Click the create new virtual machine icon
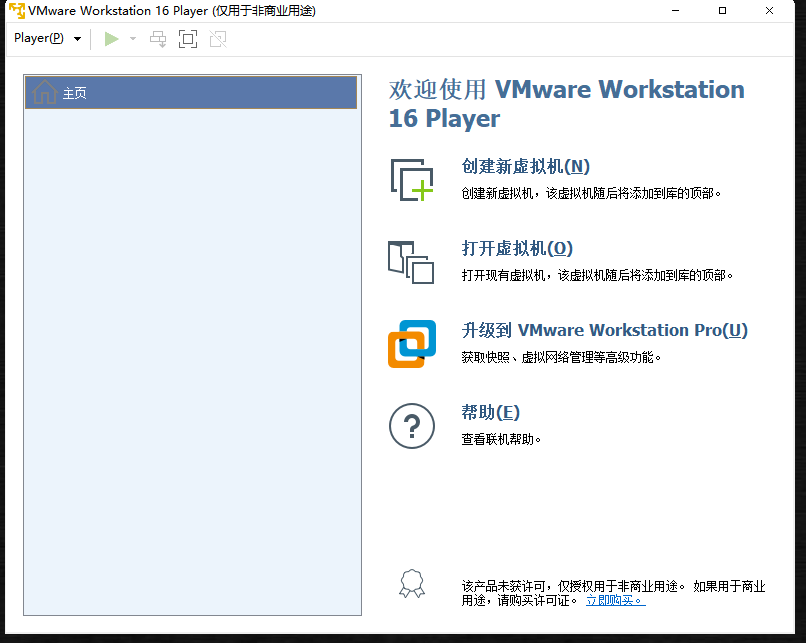The height and width of the screenshot is (643, 806). click(412, 180)
